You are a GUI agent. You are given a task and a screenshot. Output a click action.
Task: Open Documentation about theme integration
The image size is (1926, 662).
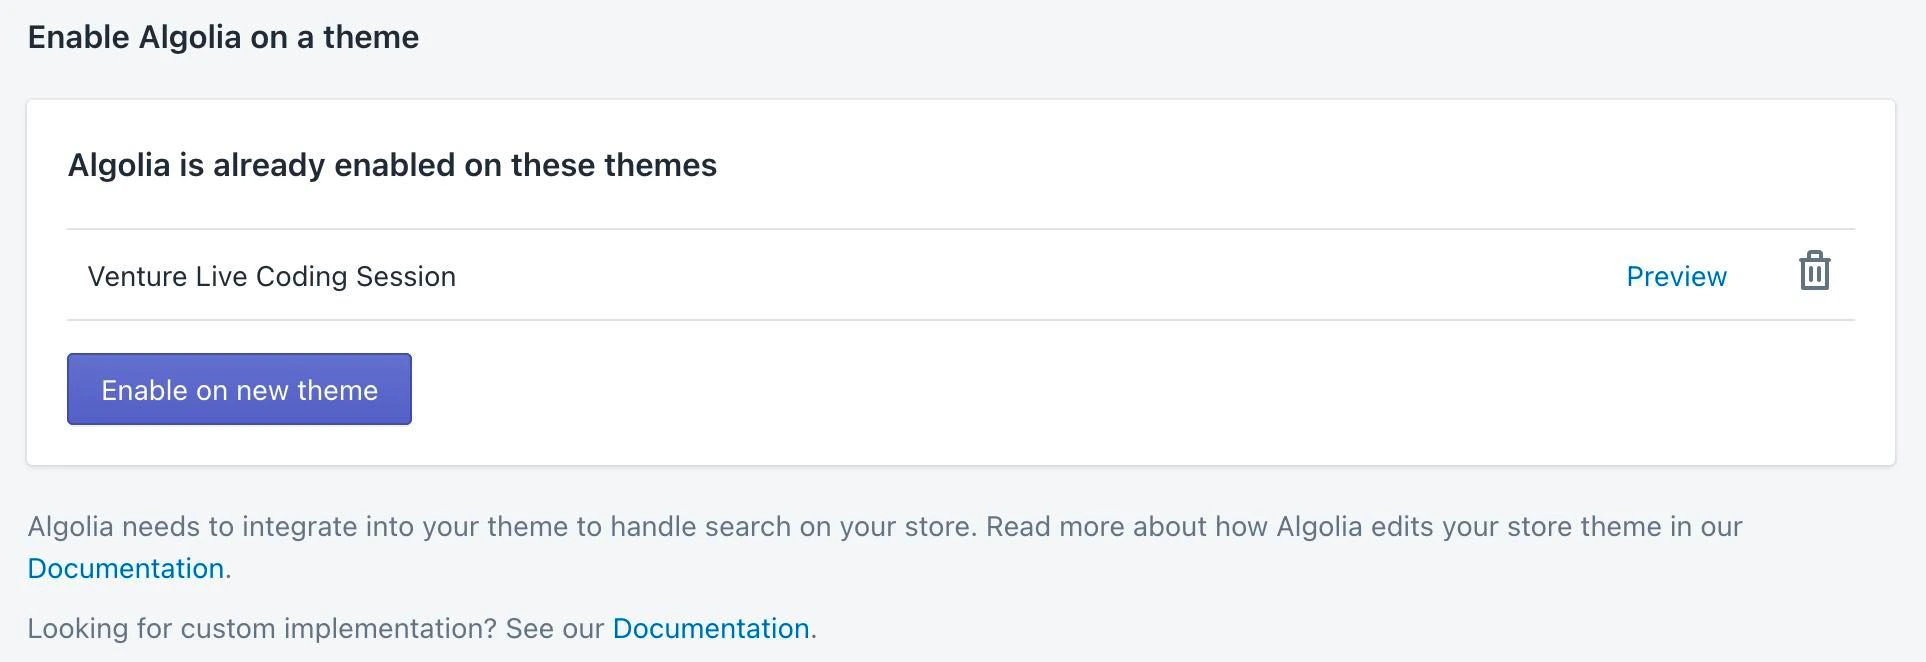pyautogui.click(x=126, y=567)
